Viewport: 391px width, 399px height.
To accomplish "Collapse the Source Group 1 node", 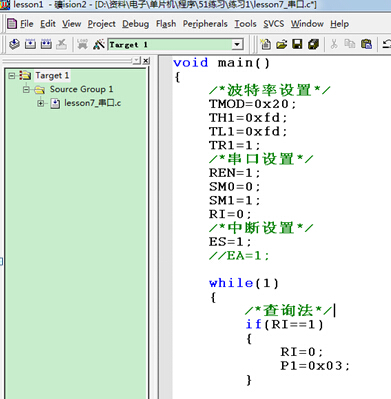I will pos(26,89).
